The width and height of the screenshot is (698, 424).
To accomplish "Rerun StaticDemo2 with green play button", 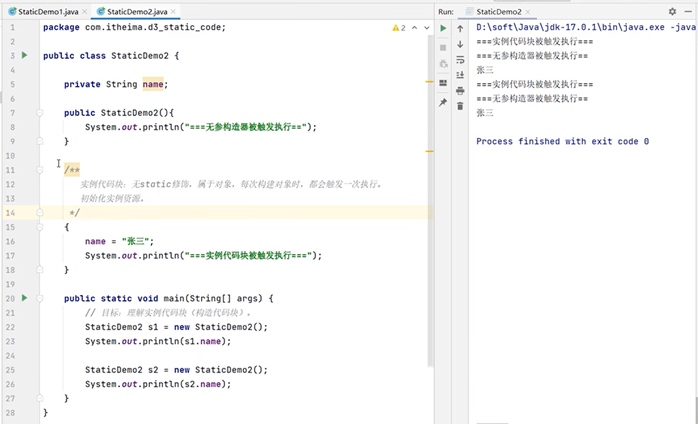I will pyautogui.click(x=443, y=28).
